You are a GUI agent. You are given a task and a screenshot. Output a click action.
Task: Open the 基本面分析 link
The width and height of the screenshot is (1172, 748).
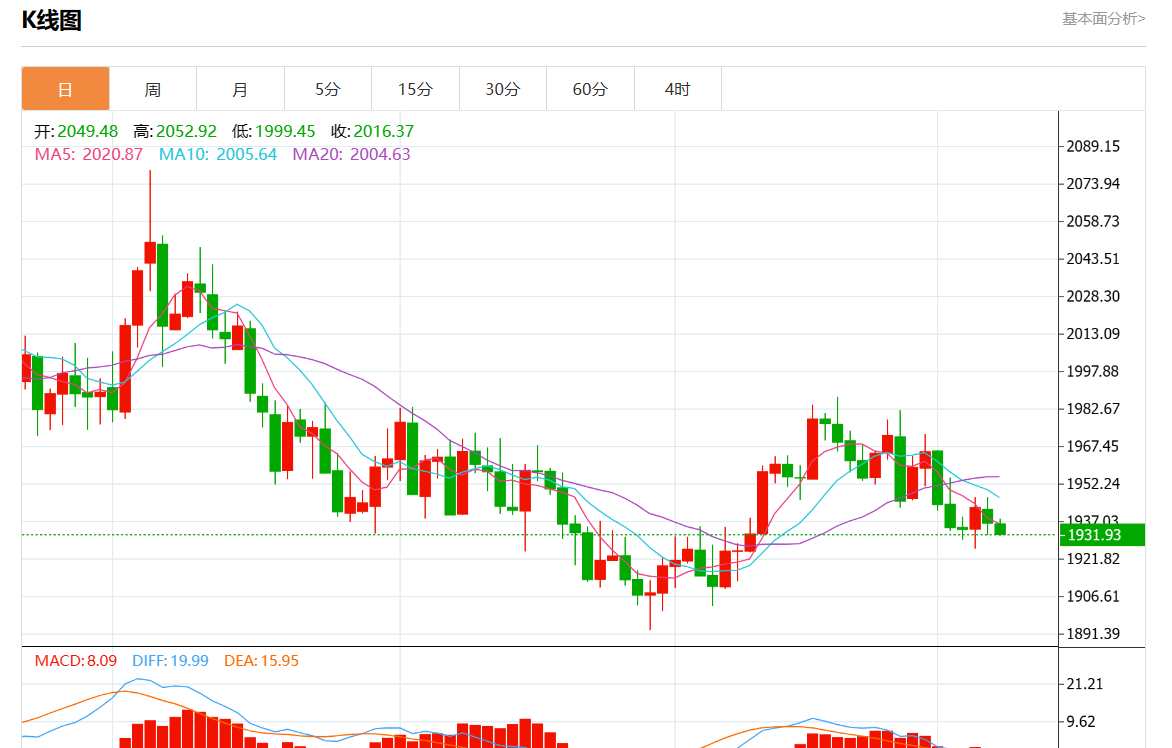click(x=1104, y=19)
